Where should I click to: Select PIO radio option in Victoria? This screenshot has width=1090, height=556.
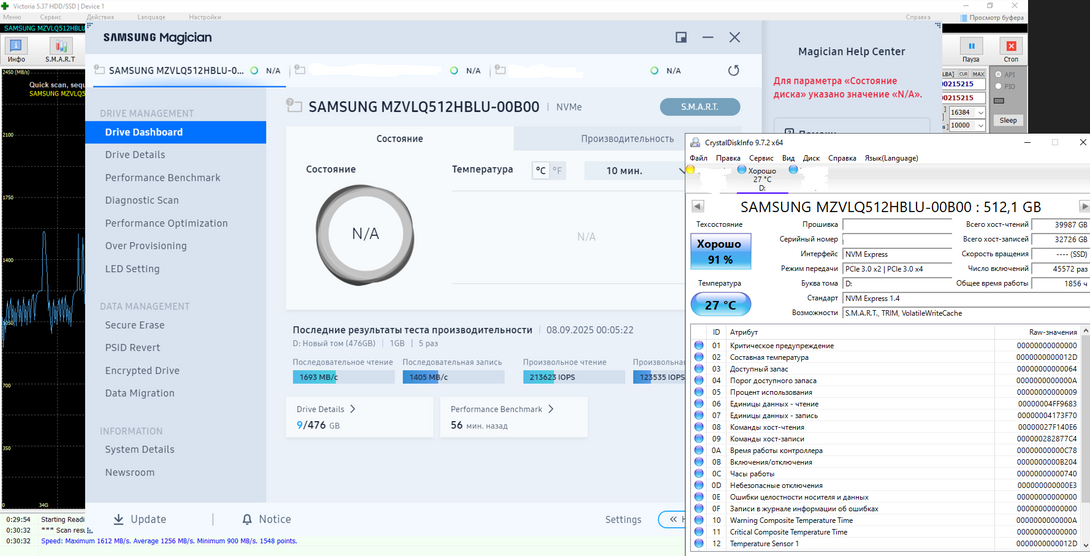(1005, 86)
